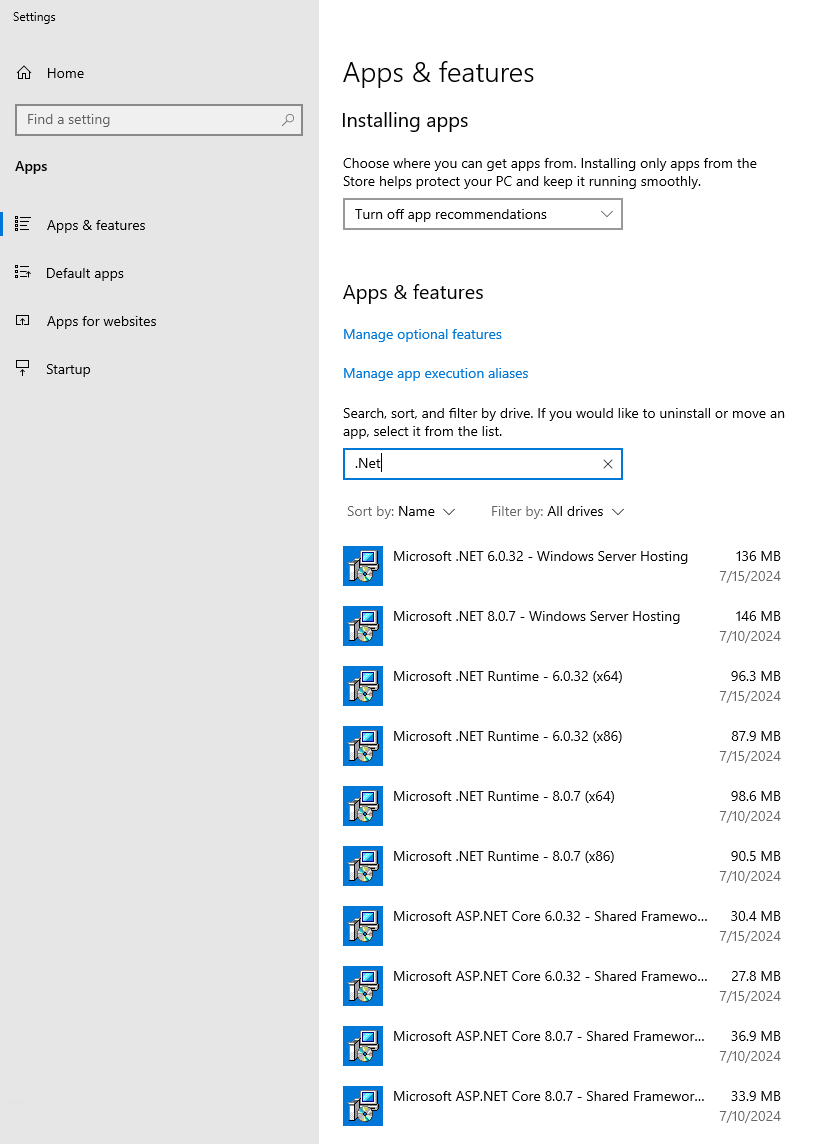Select the Microsoft .NET Runtime 8.0.7 (x86) icon
The width and height of the screenshot is (824, 1144).
click(363, 866)
